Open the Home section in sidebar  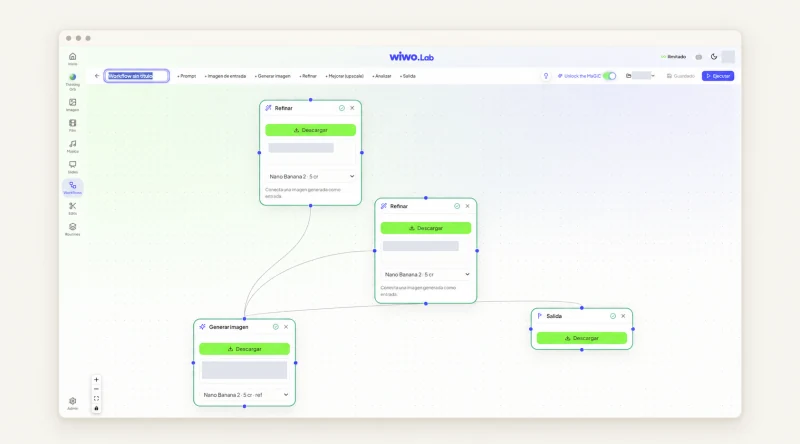pyautogui.click(x=72, y=59)
